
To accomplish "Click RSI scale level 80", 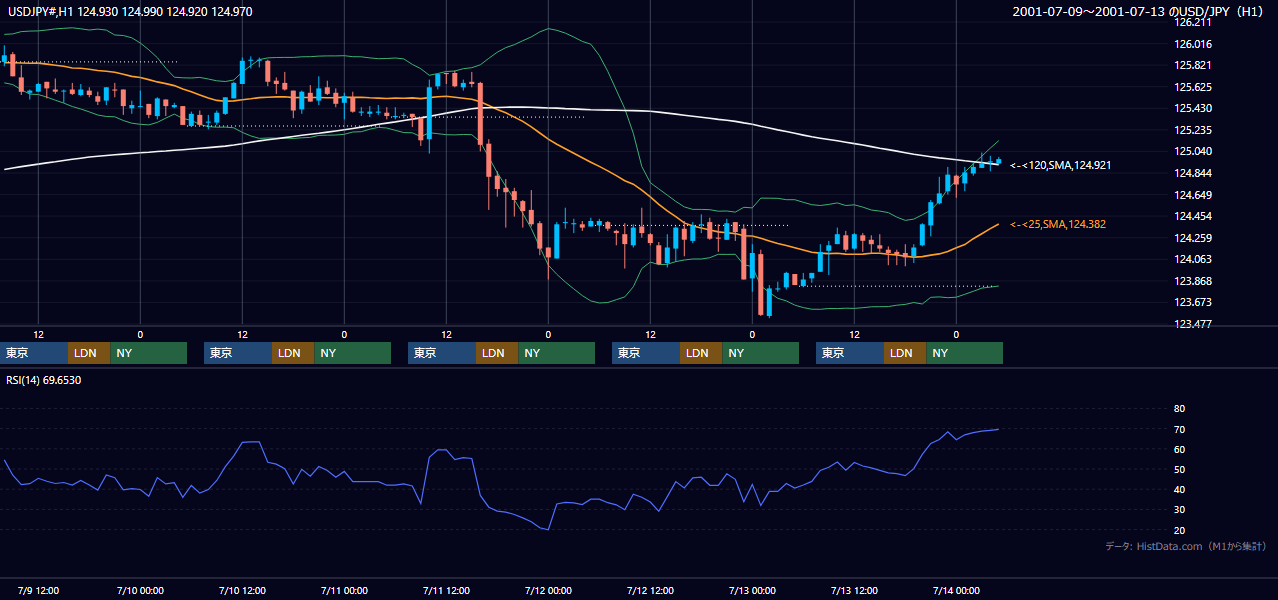I will 1179,409.
